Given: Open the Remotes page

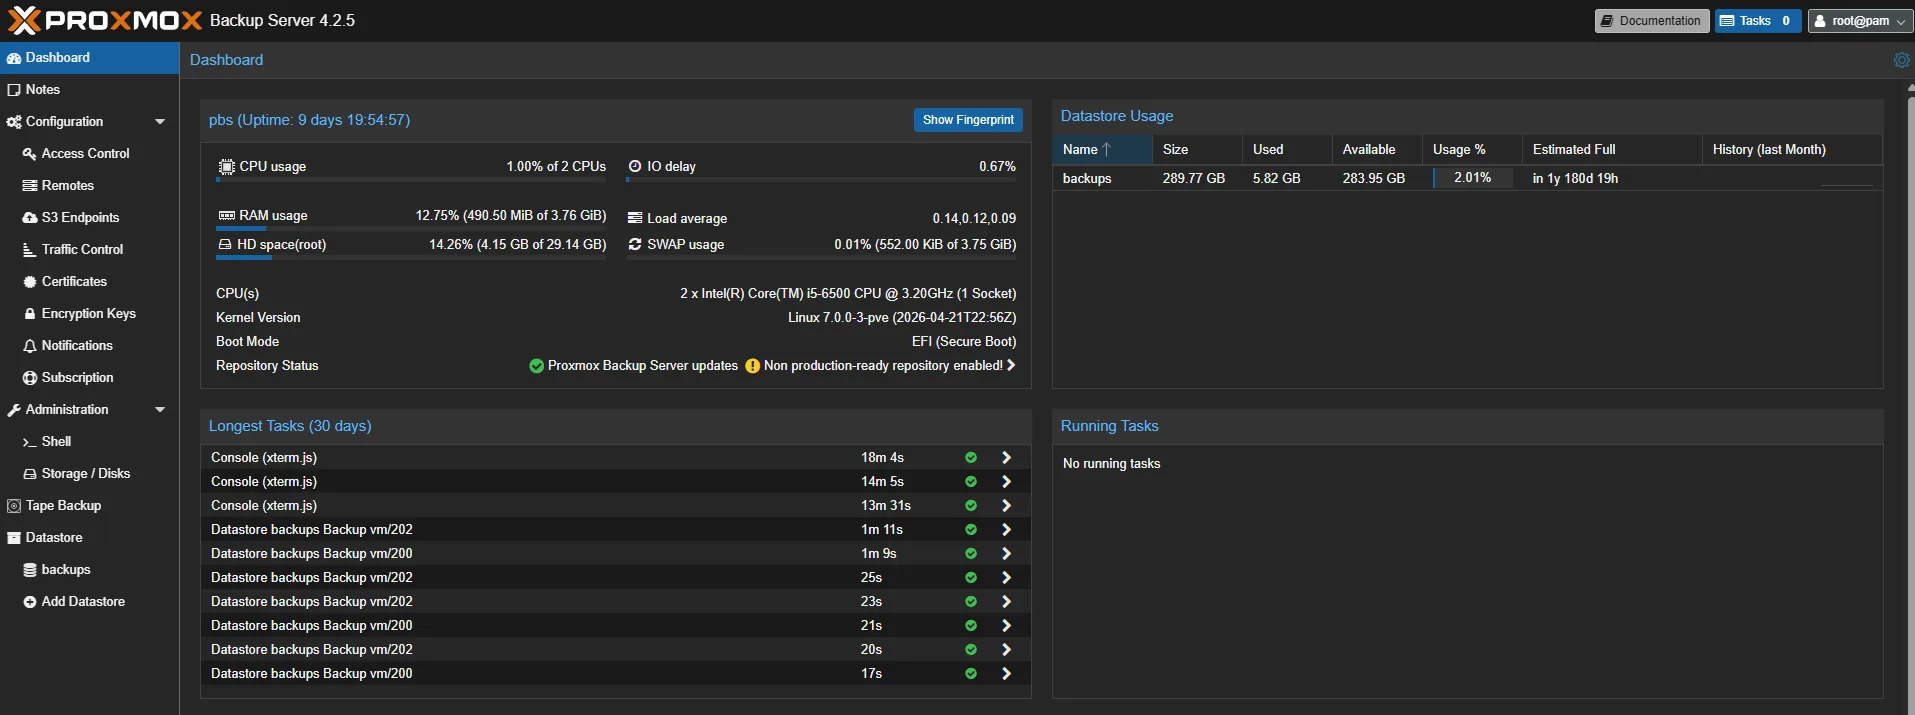Looking at the screenshot, I should click(x=89, y=186).
